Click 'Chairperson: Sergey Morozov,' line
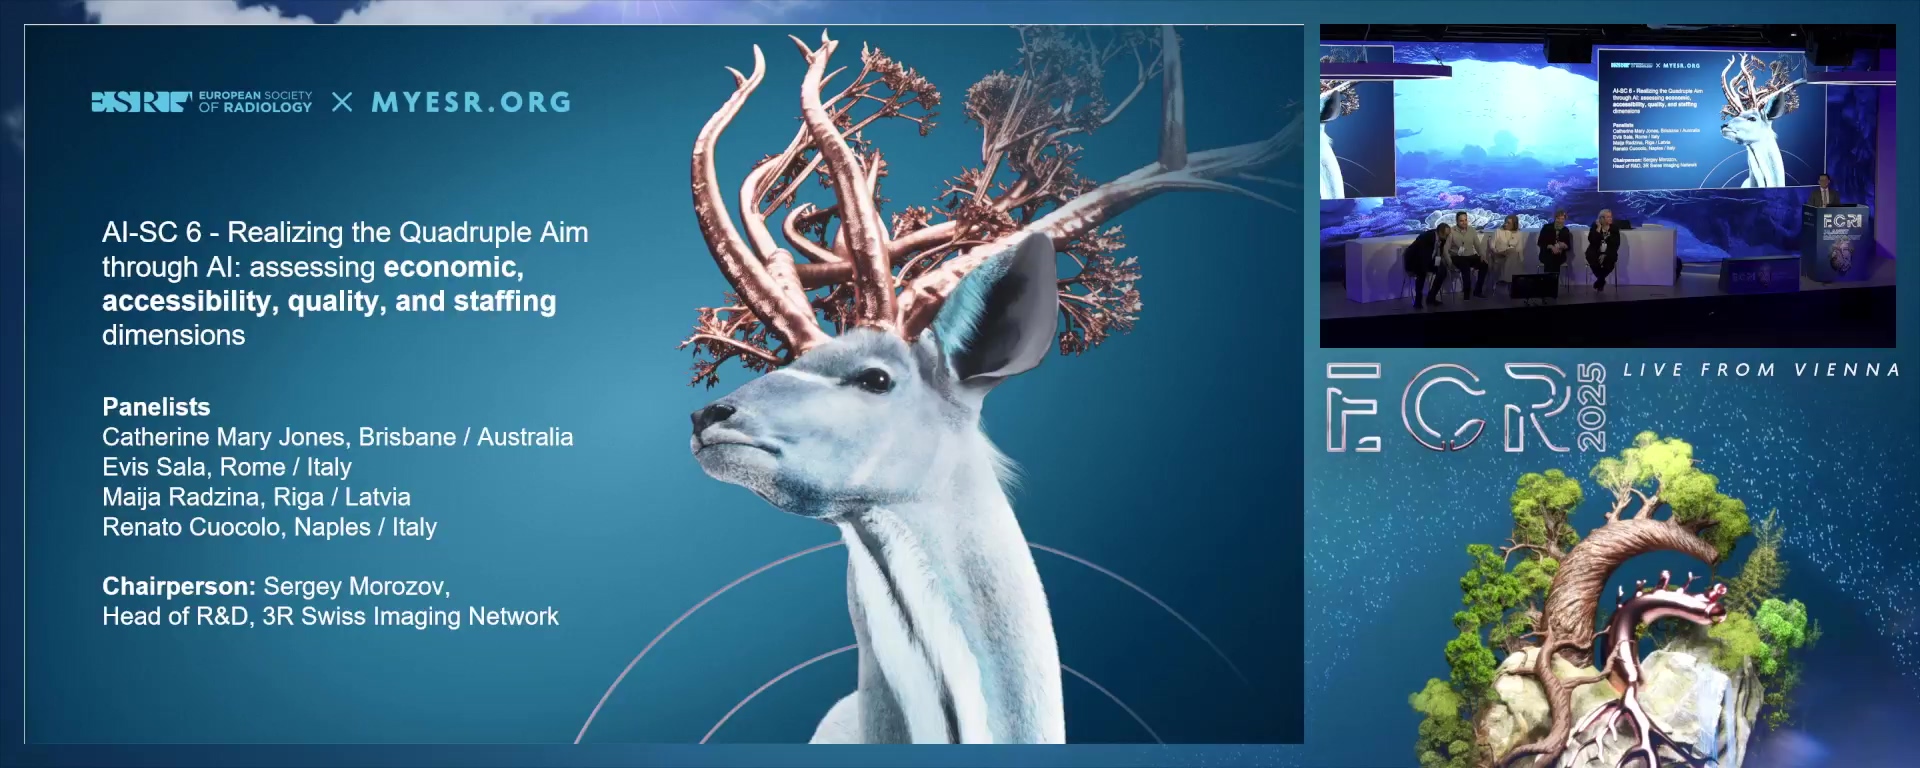The image size is (1920, 768). coord(276,586)
